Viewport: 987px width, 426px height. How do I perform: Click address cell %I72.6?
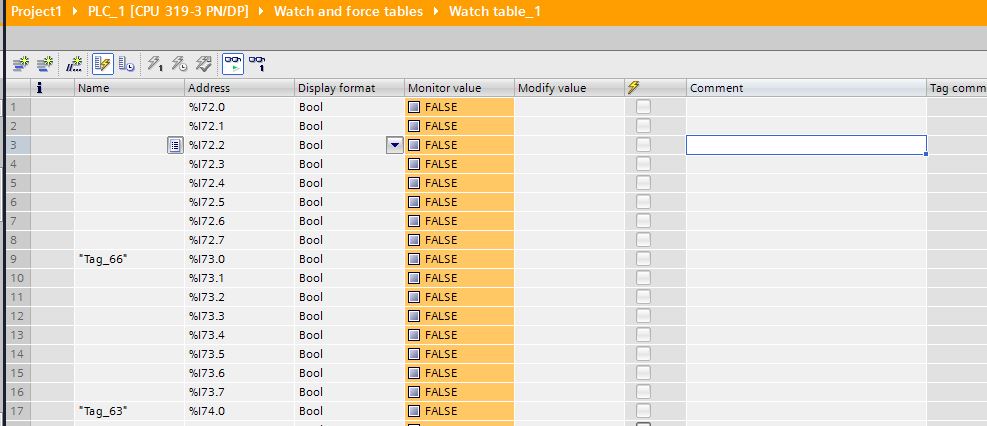[x=240, y=221]
